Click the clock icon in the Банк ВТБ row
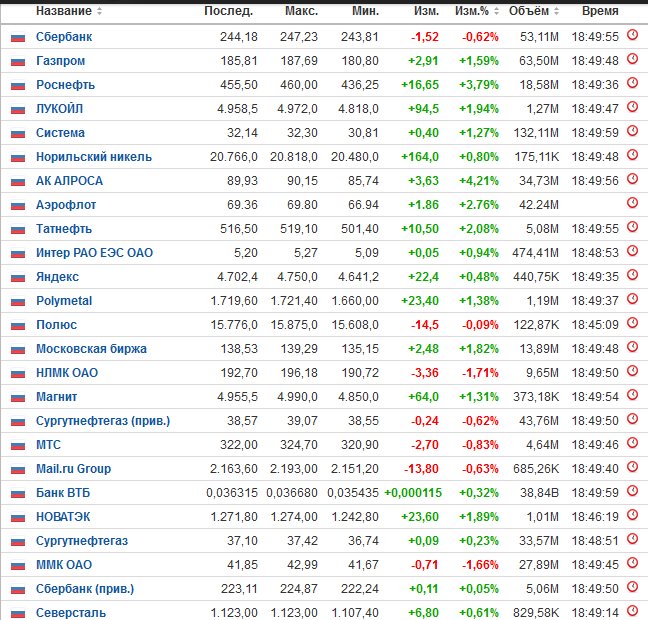The width and height of the screenshot is (648, 620). point(632,491)
